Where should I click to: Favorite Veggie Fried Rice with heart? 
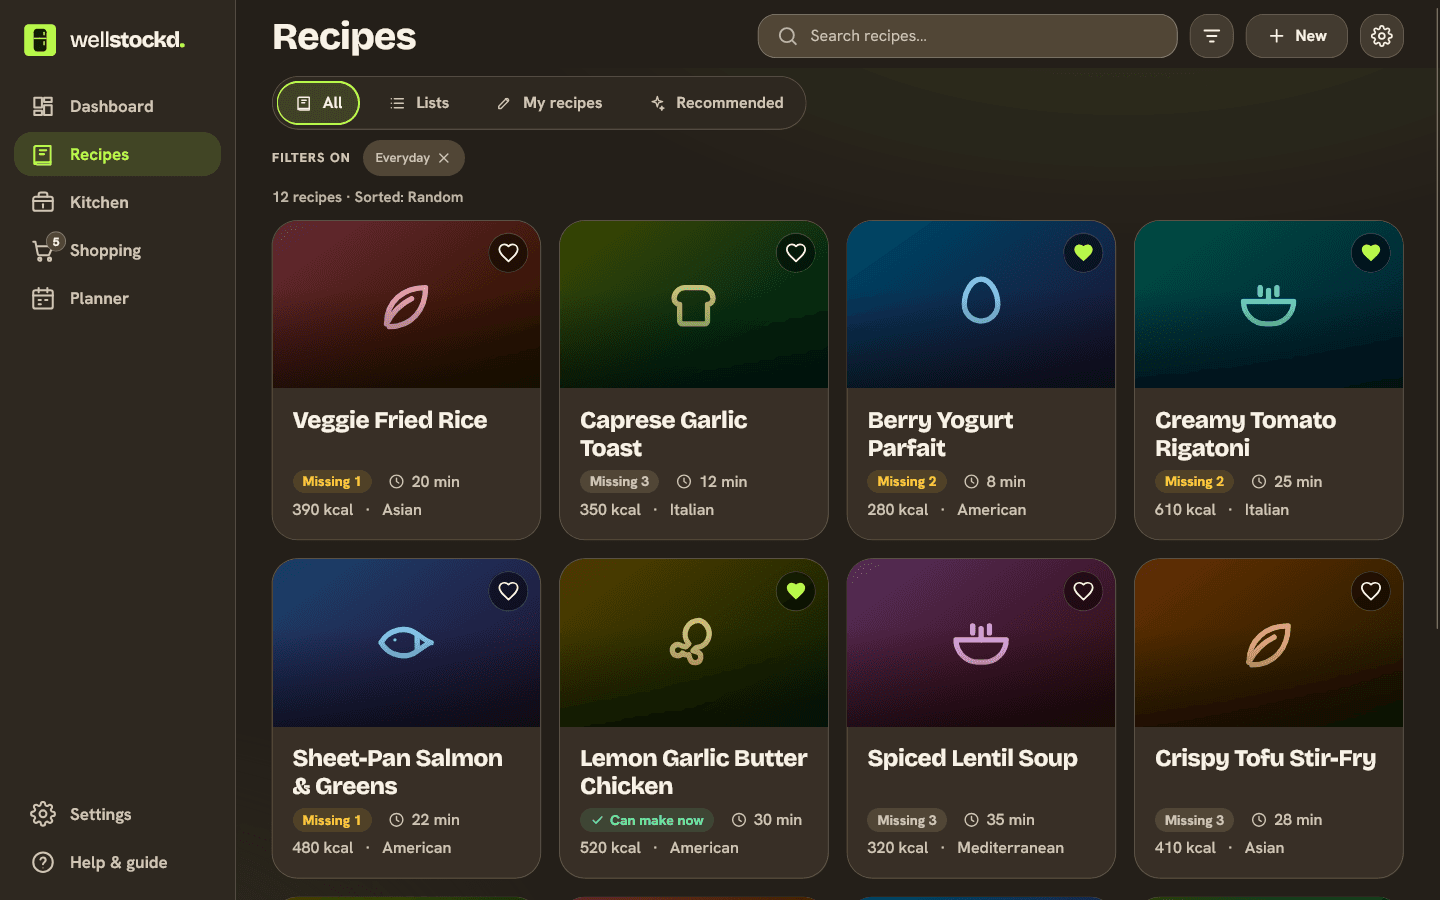[508, 253]
